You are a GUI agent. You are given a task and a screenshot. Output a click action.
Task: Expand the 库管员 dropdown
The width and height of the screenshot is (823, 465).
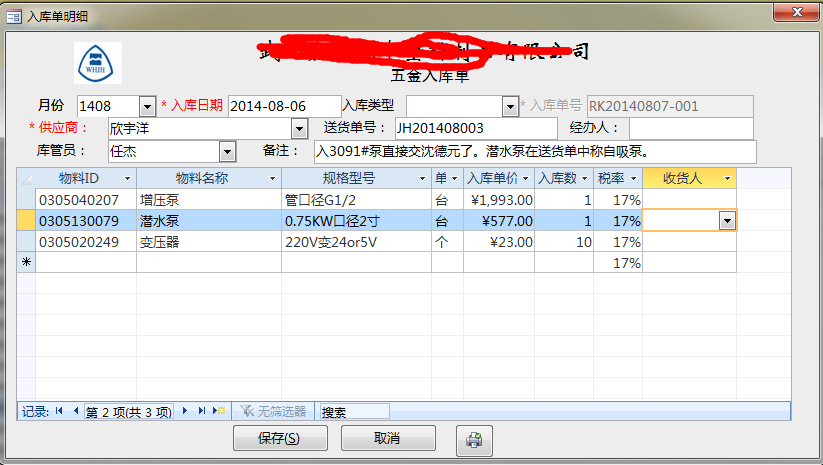click(x=227, y=151)
